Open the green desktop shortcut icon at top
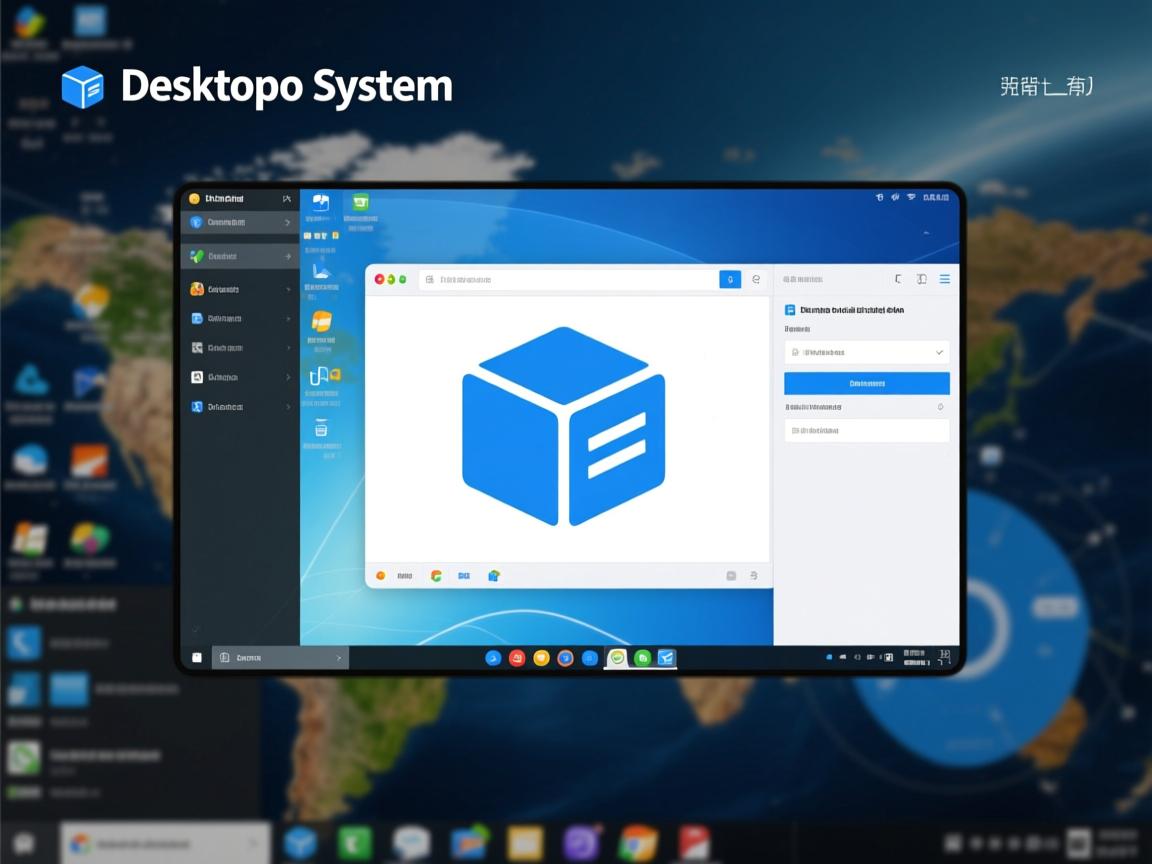Image resolution: width=1152 pixels, height=864 pixels. click(360, 203)
